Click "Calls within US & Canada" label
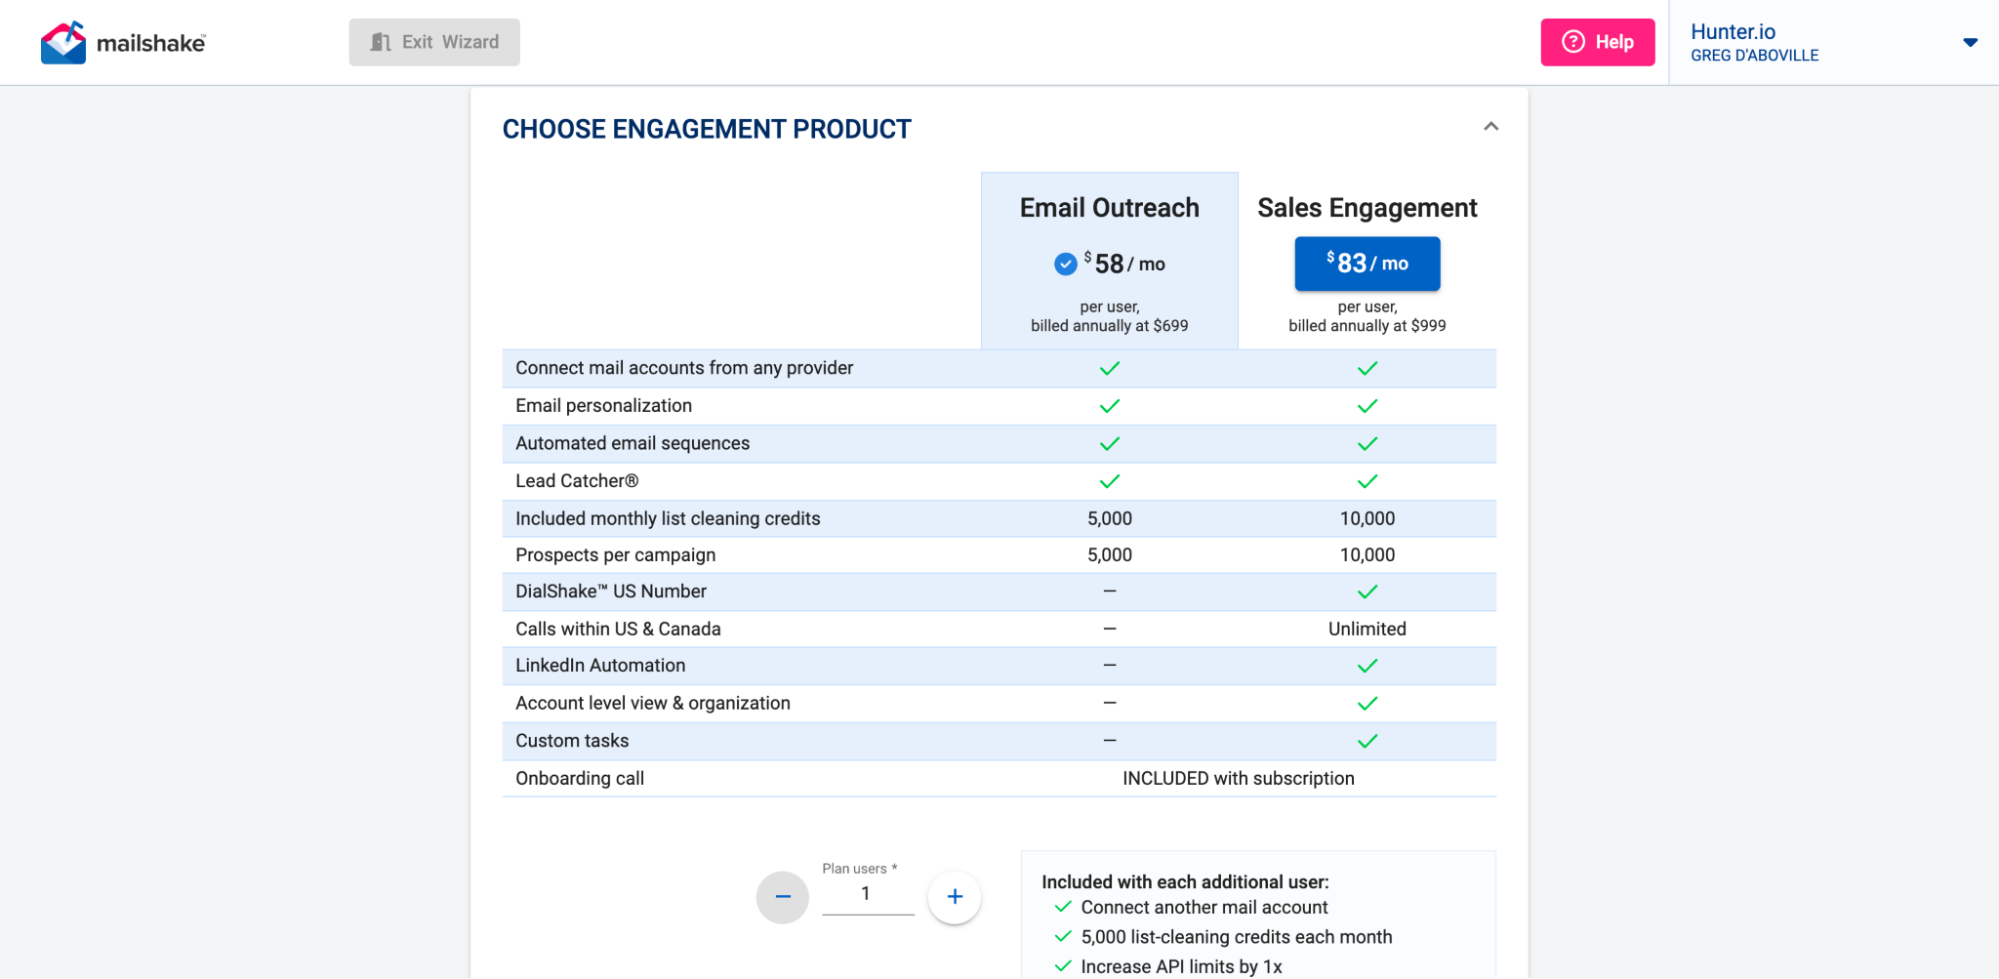 [618, 629]
